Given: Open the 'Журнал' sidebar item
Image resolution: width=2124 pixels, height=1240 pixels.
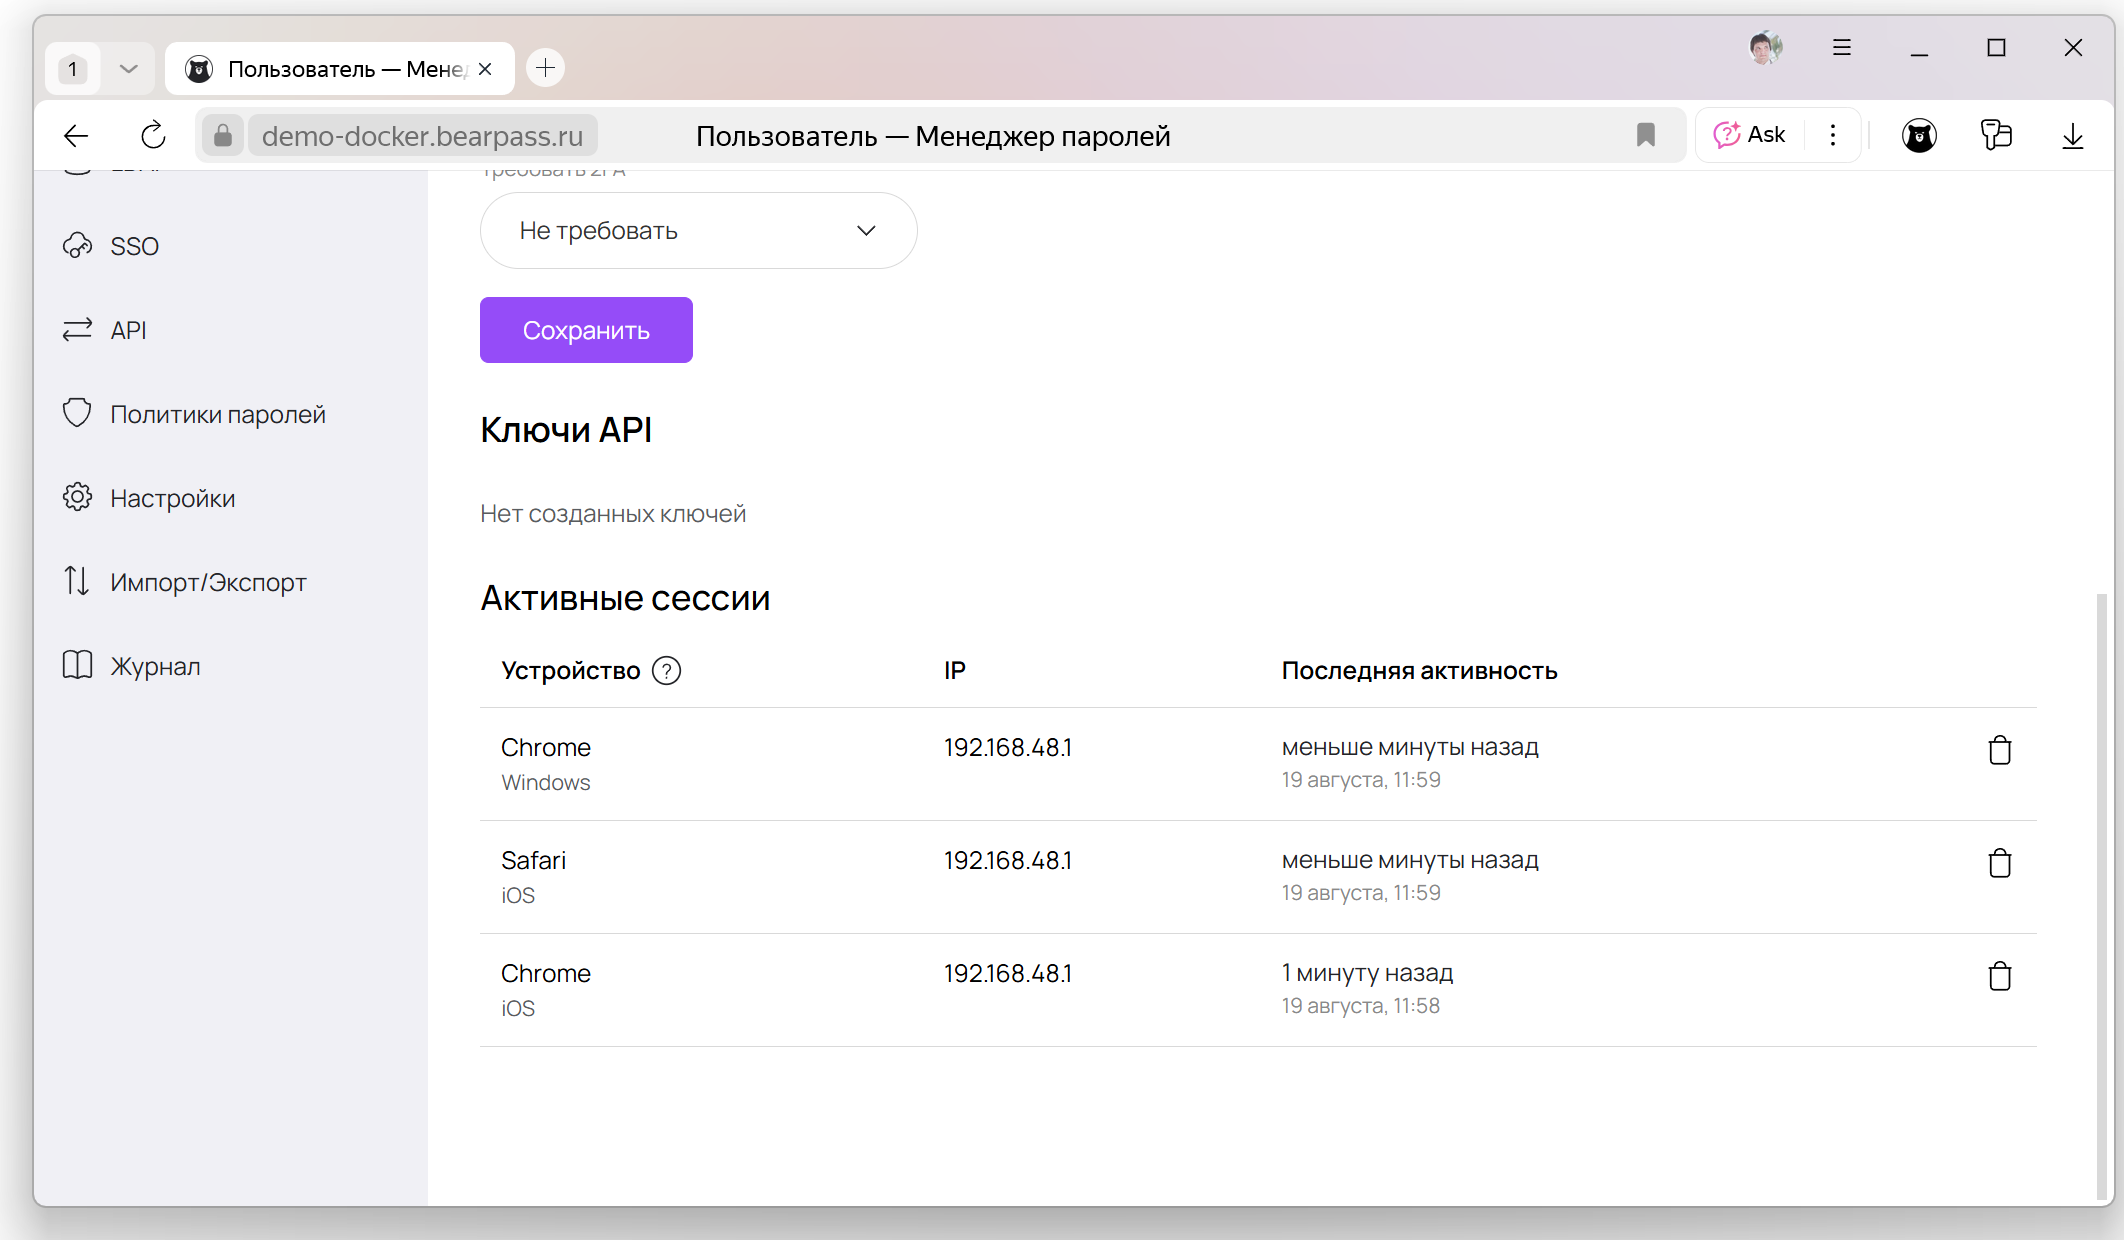Looking at the screenshot, I should 155,666.
